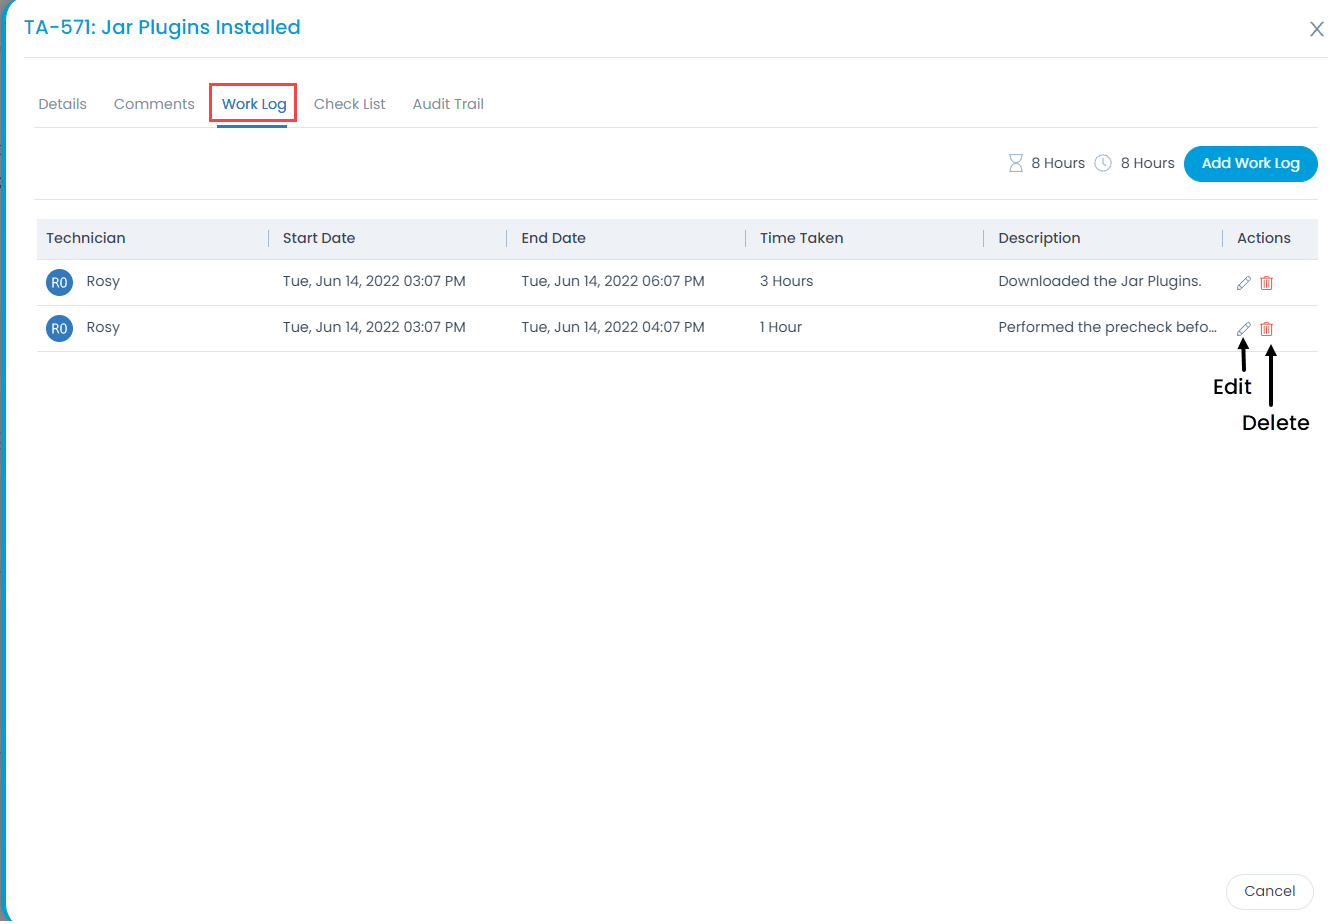Select the Work Log tab

pos(254,104)
